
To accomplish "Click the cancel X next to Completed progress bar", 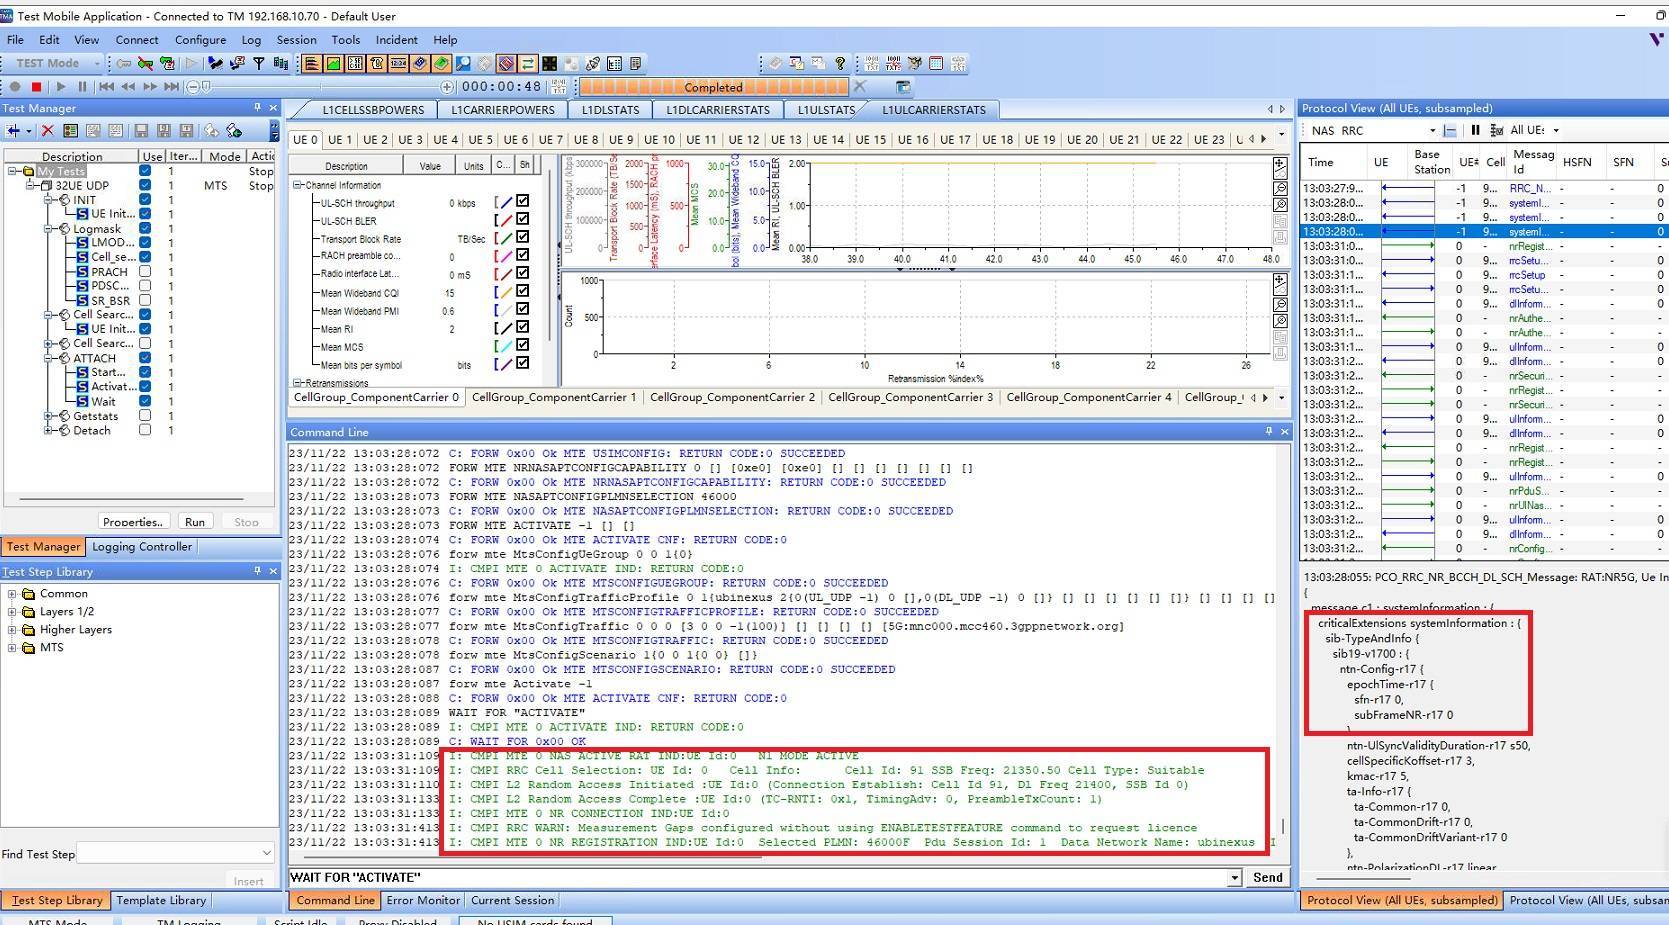I will point(860,87).
